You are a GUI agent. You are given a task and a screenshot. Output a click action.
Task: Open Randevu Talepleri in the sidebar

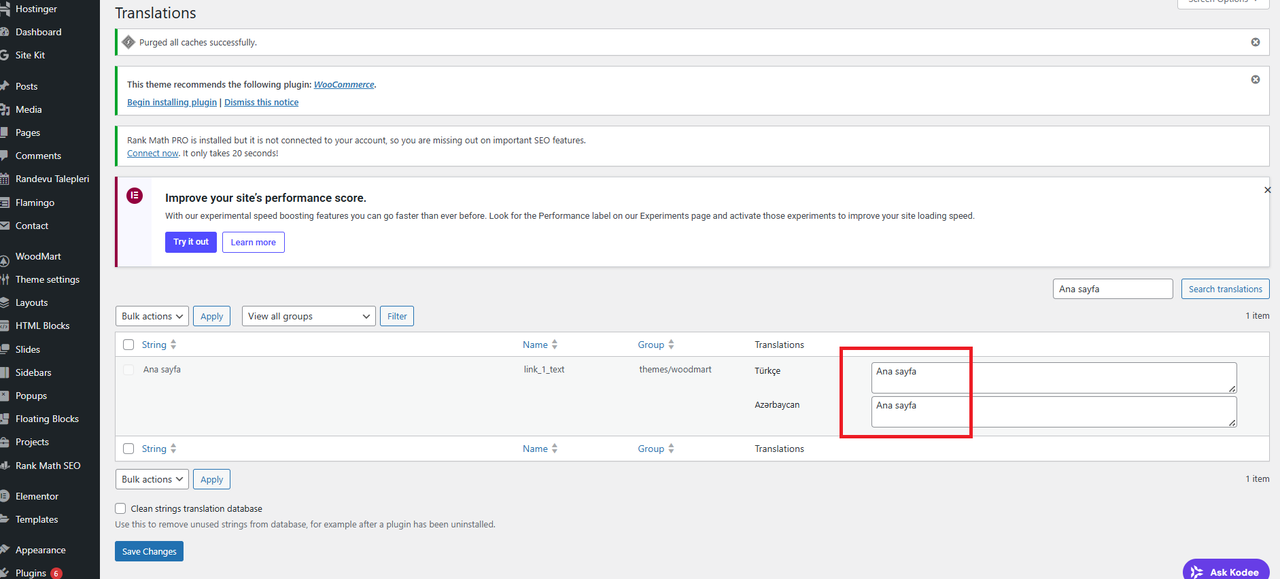52,179
